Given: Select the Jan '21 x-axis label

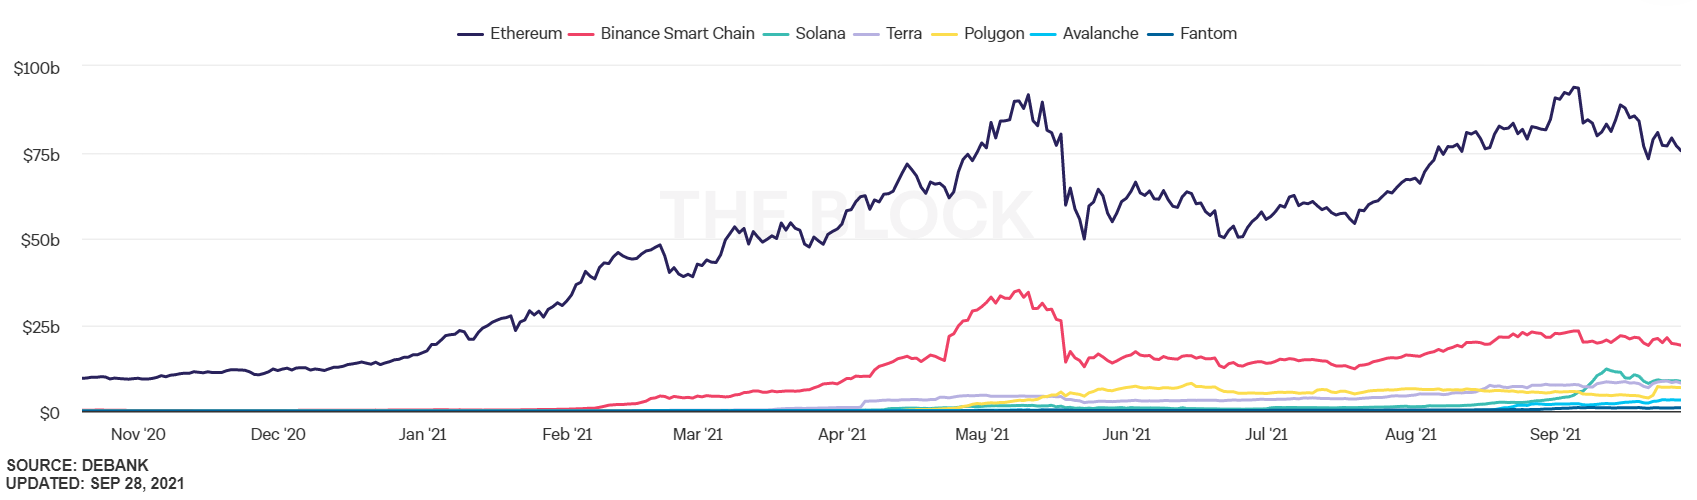Looking at the screenshot, I should click(423, 434).
